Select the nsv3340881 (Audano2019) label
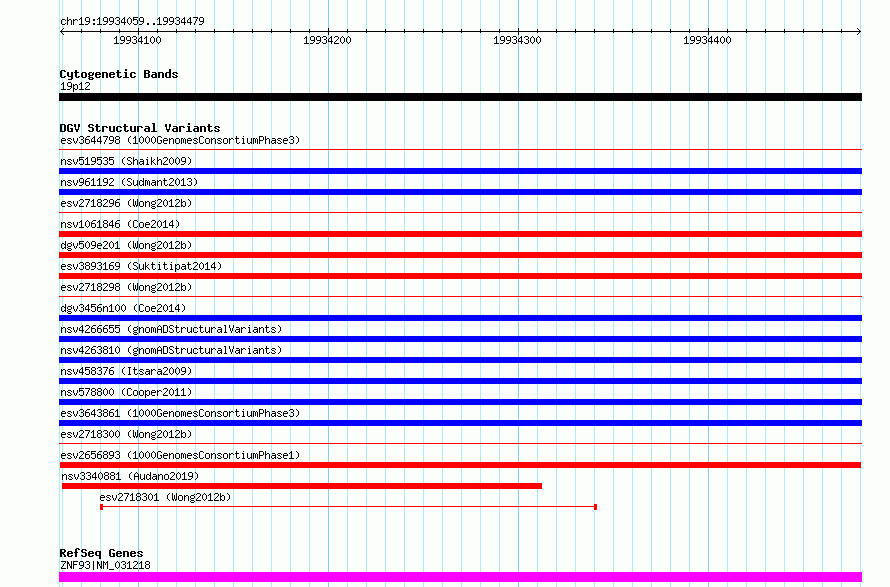 pyautogui.click(x=130, y=476)
